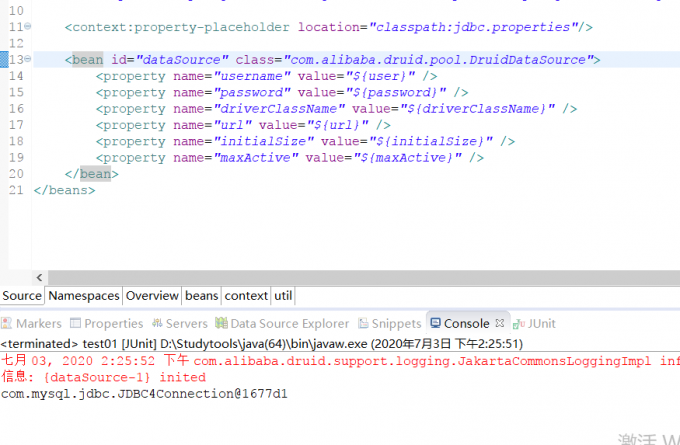The width and height of the screenshot is (680, 445).
Task: Click the com.alibaba.druid.pool.DruidDataSource class value
Action: (x=438, y=60)
